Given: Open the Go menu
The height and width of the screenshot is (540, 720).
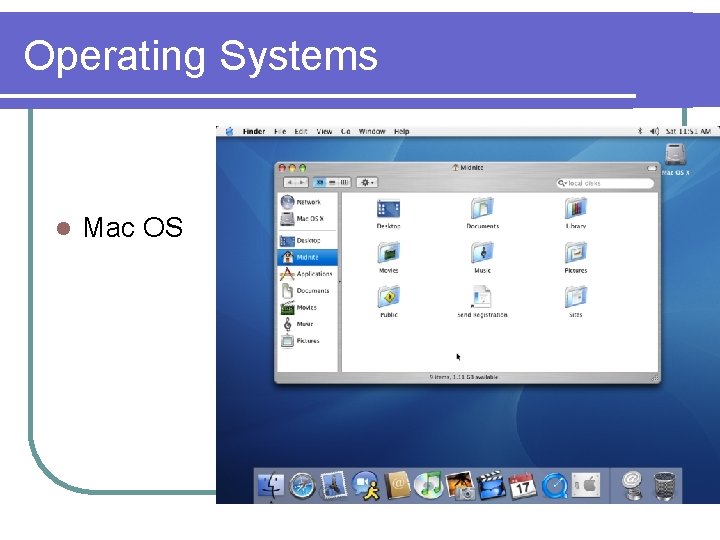Looking at the screenshot, I should (x=346, y=131).
